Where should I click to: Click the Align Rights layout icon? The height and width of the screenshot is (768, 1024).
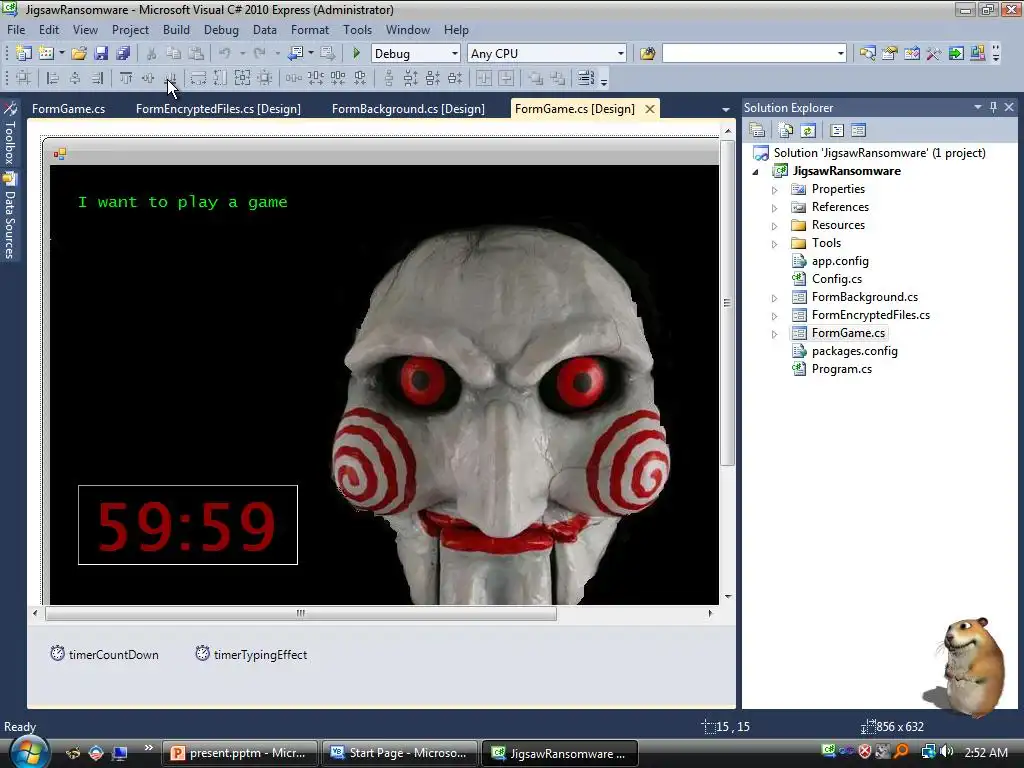97,78
